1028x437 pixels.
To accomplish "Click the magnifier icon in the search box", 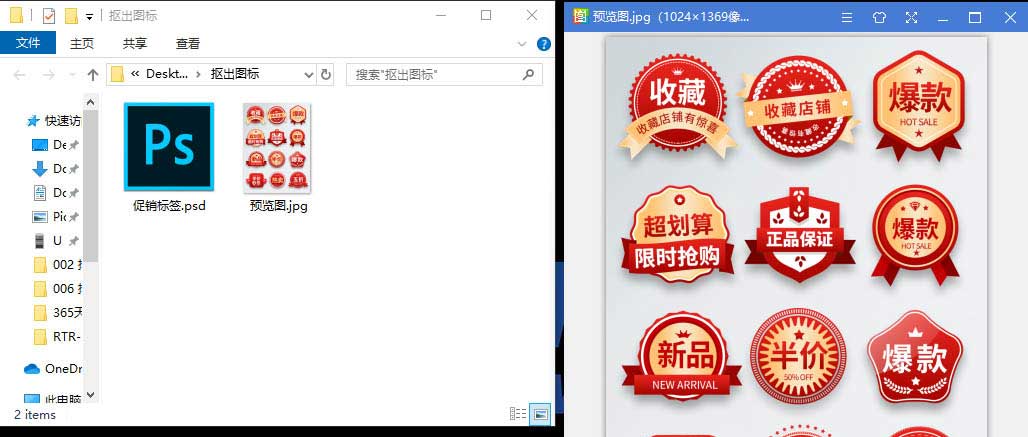I will point(528,74).
